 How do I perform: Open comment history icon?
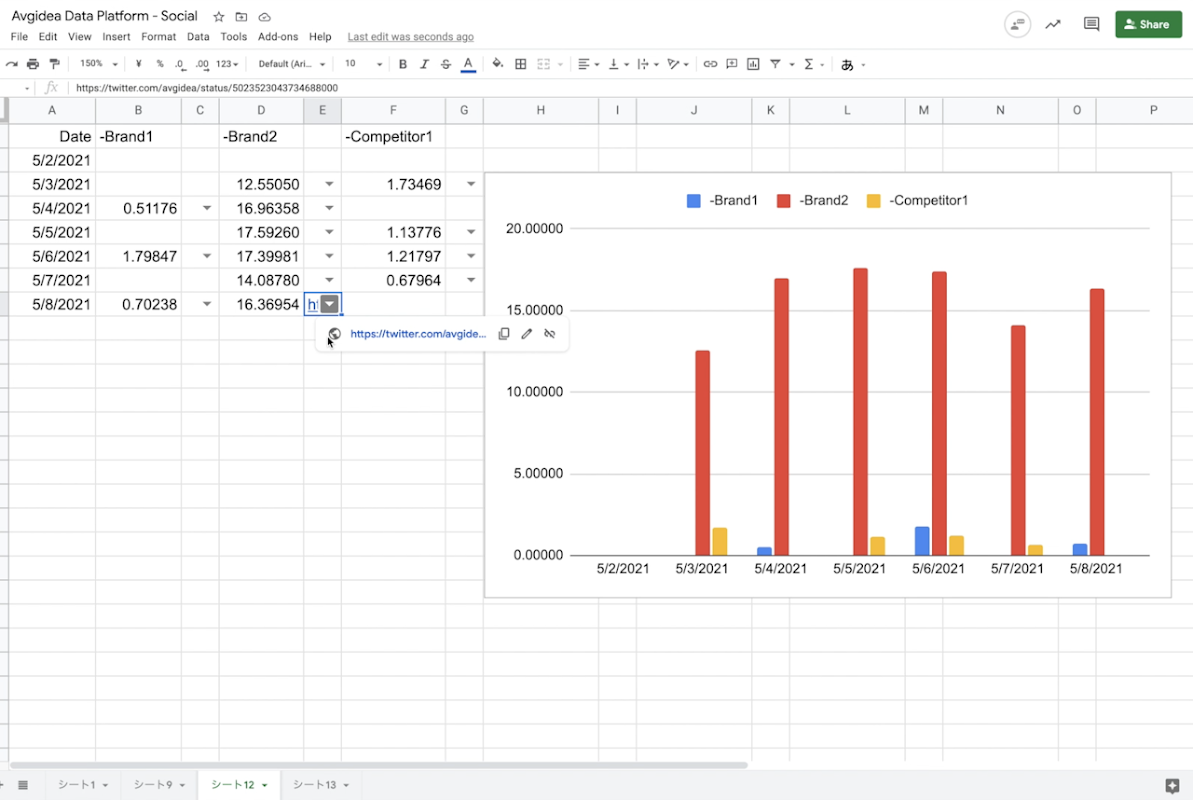(x=1091, y=24)
